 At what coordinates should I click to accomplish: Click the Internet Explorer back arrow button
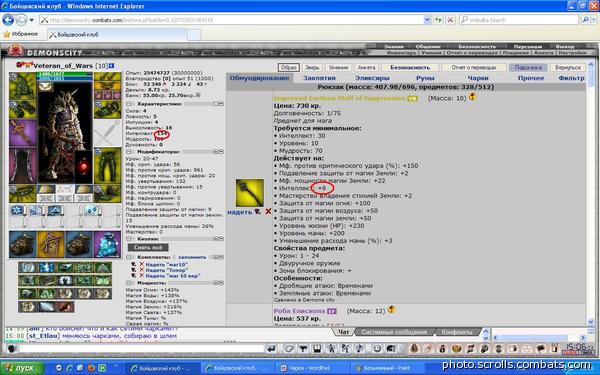point(8,20)
